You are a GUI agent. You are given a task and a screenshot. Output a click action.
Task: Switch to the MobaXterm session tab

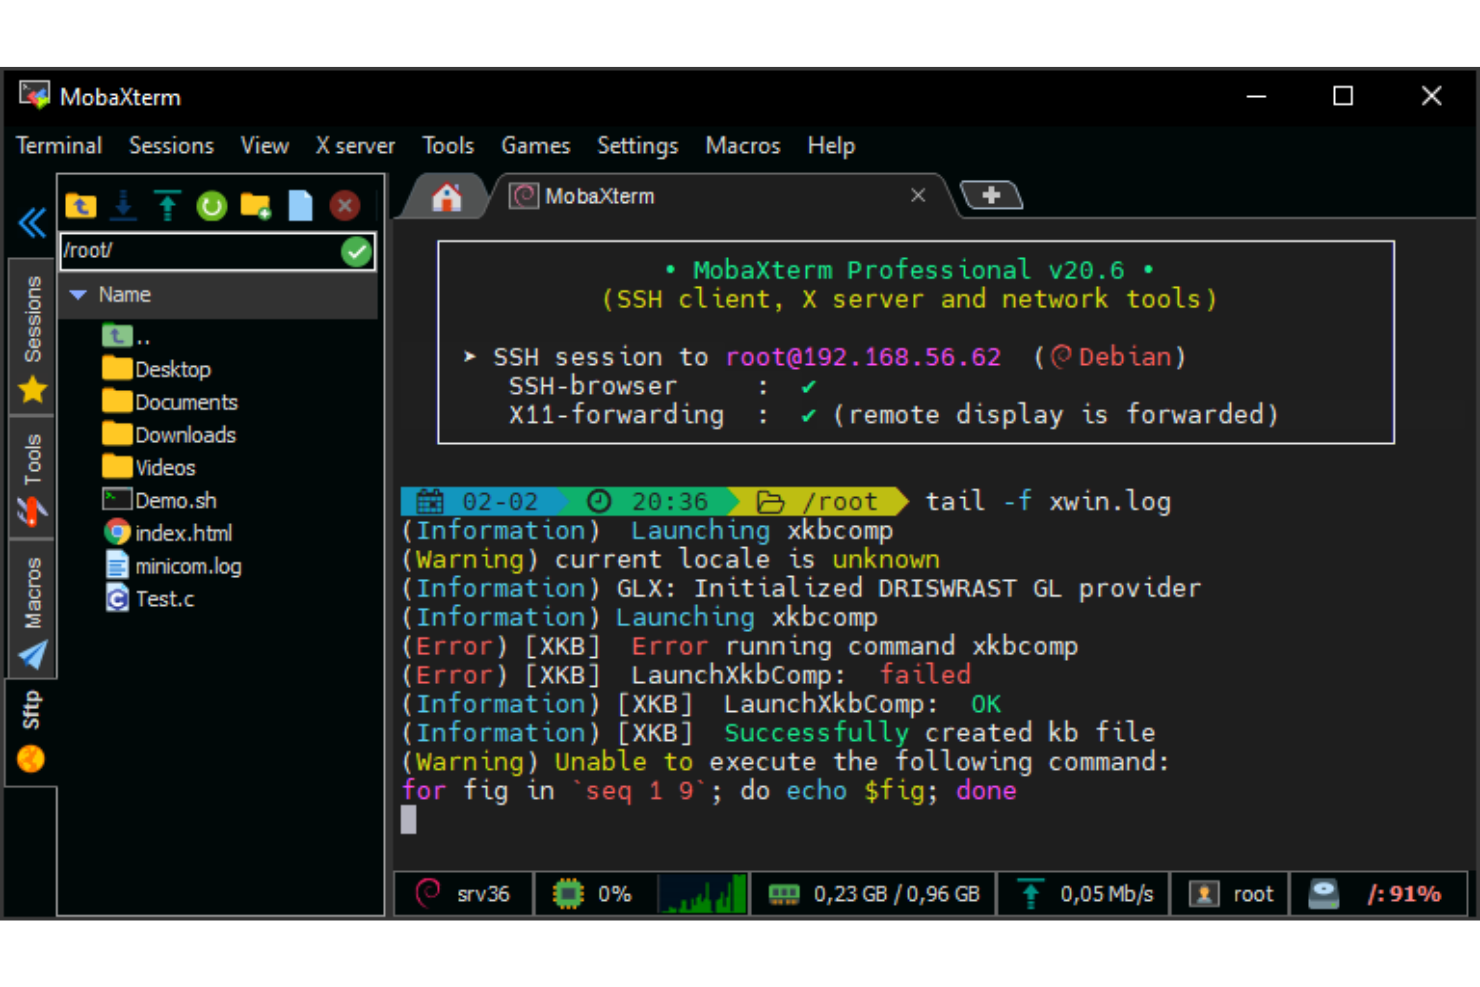coord(600,195)
